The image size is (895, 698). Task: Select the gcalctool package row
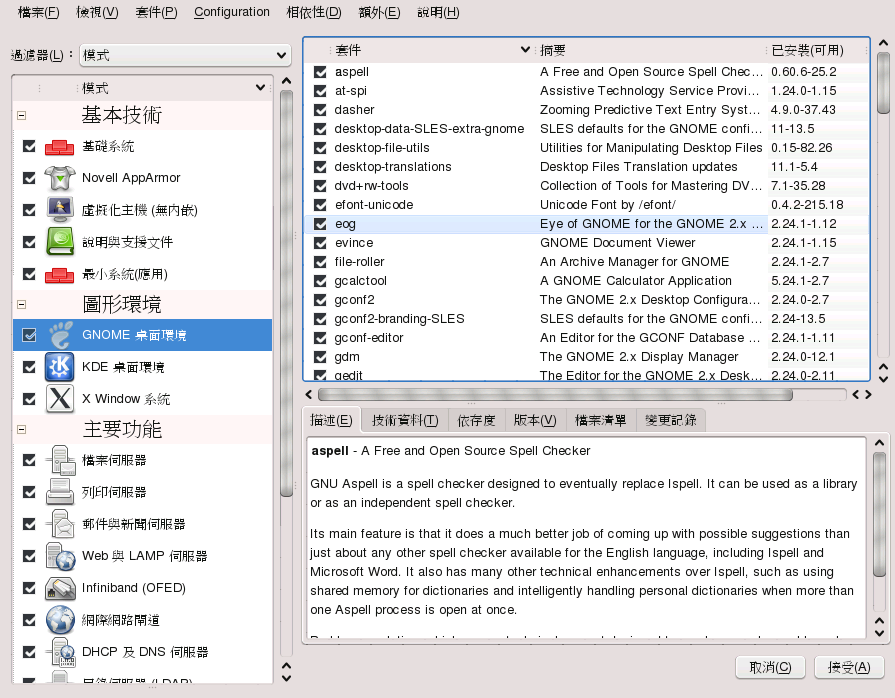587,281
